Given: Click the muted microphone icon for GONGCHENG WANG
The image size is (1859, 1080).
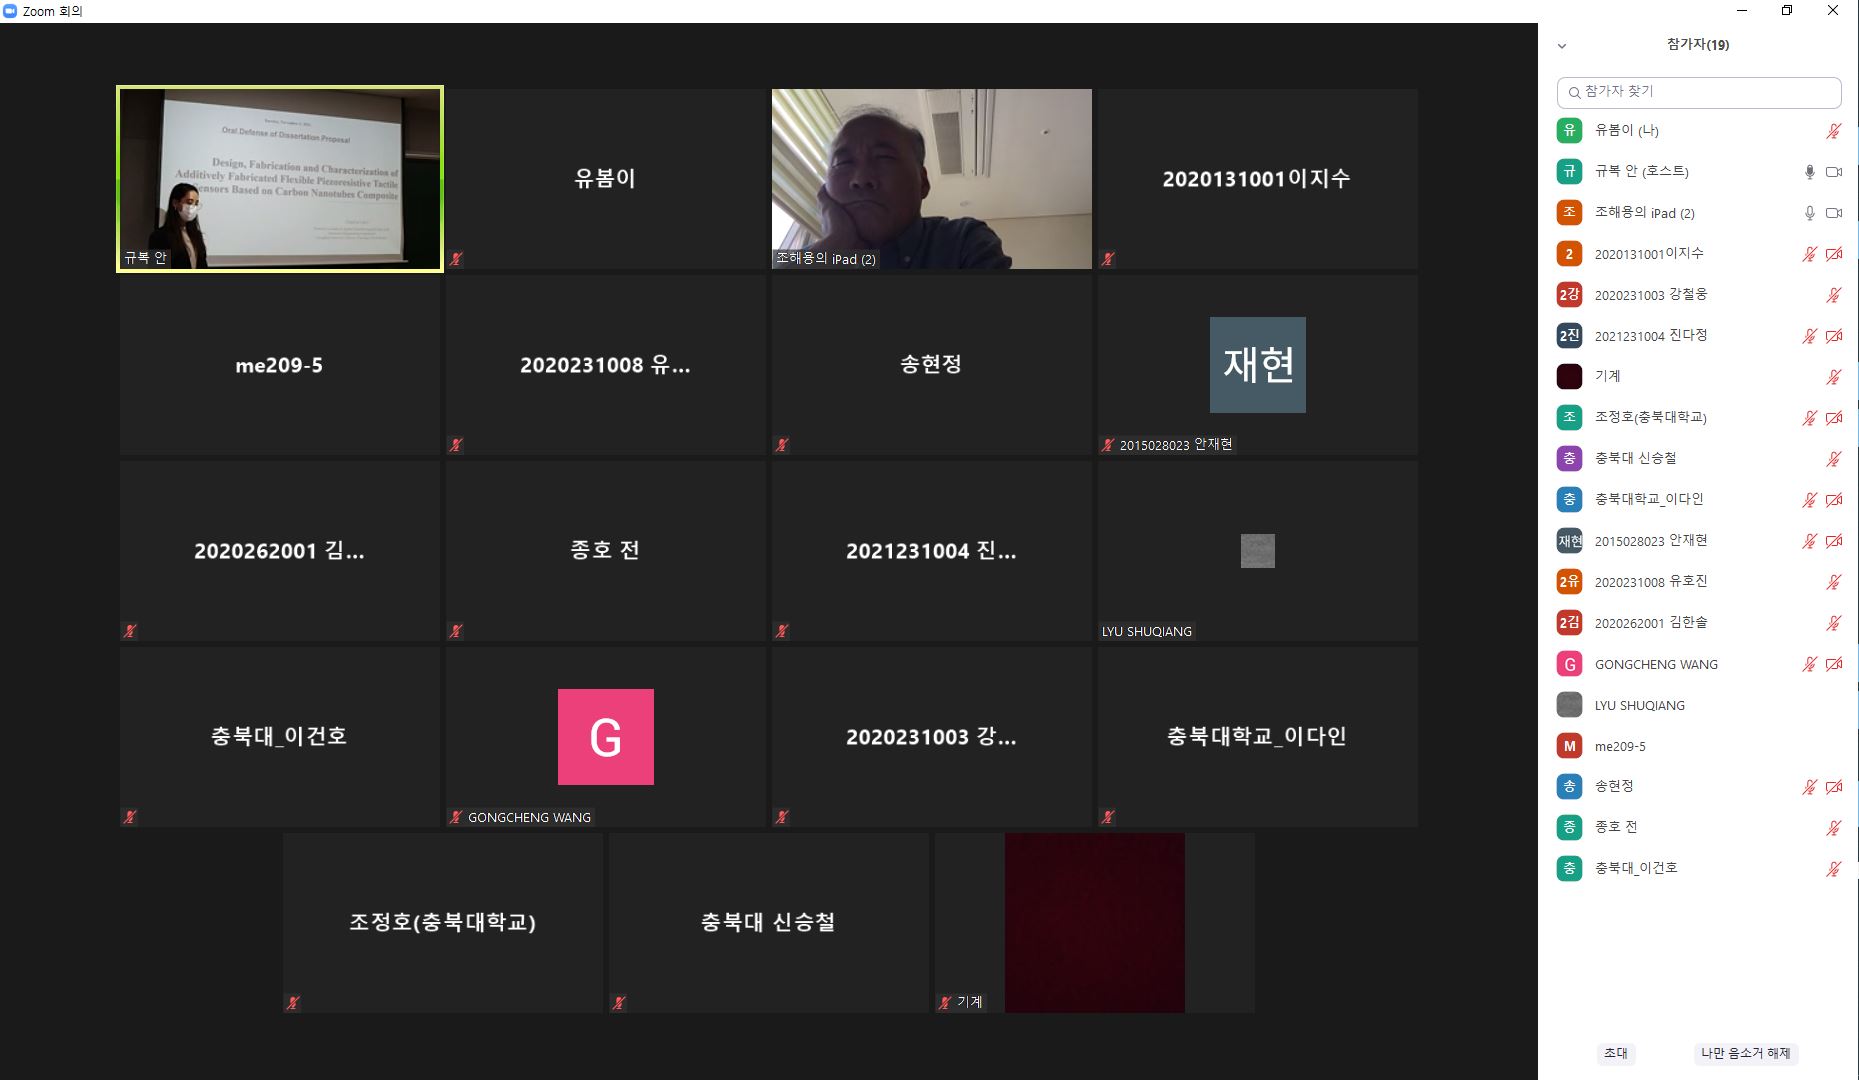Looking at the screenshot, I should (x=1809, y=664).
